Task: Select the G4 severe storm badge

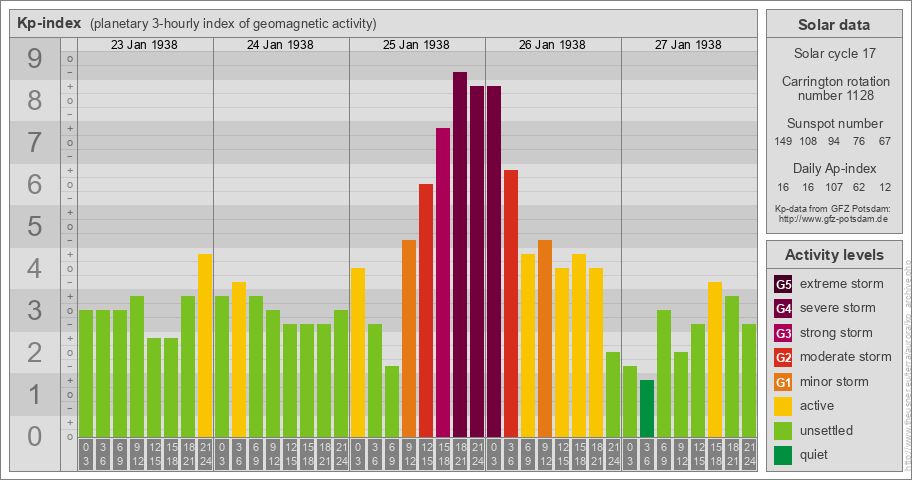Action: pos(783,308)
